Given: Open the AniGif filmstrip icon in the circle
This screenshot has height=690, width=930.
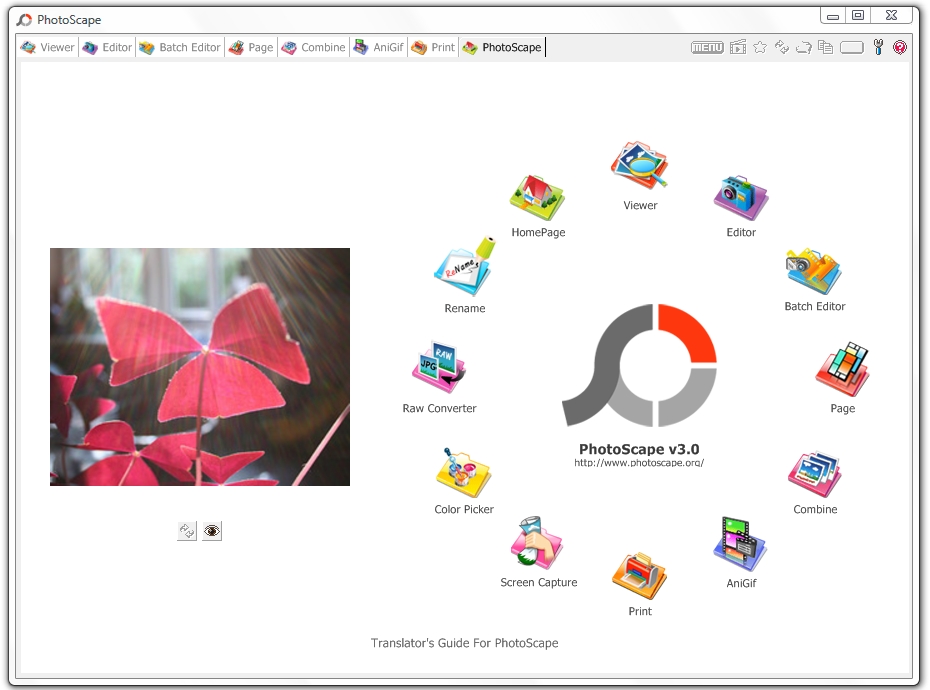Looking at the screenshot, I should coord(740,544).
